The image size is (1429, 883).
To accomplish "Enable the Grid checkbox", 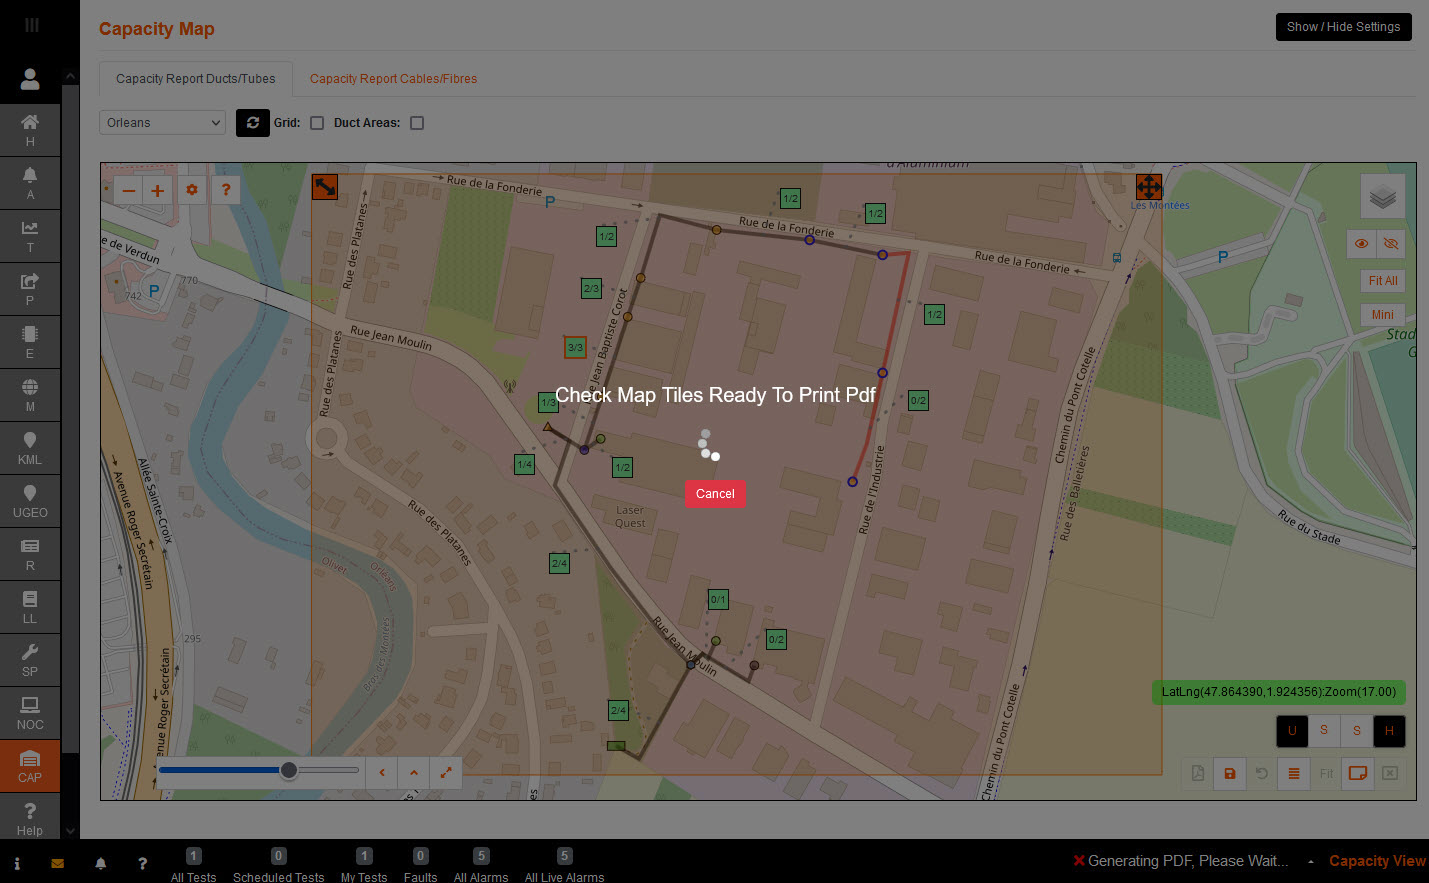I will pyautogui.click(x=317, y=123).
